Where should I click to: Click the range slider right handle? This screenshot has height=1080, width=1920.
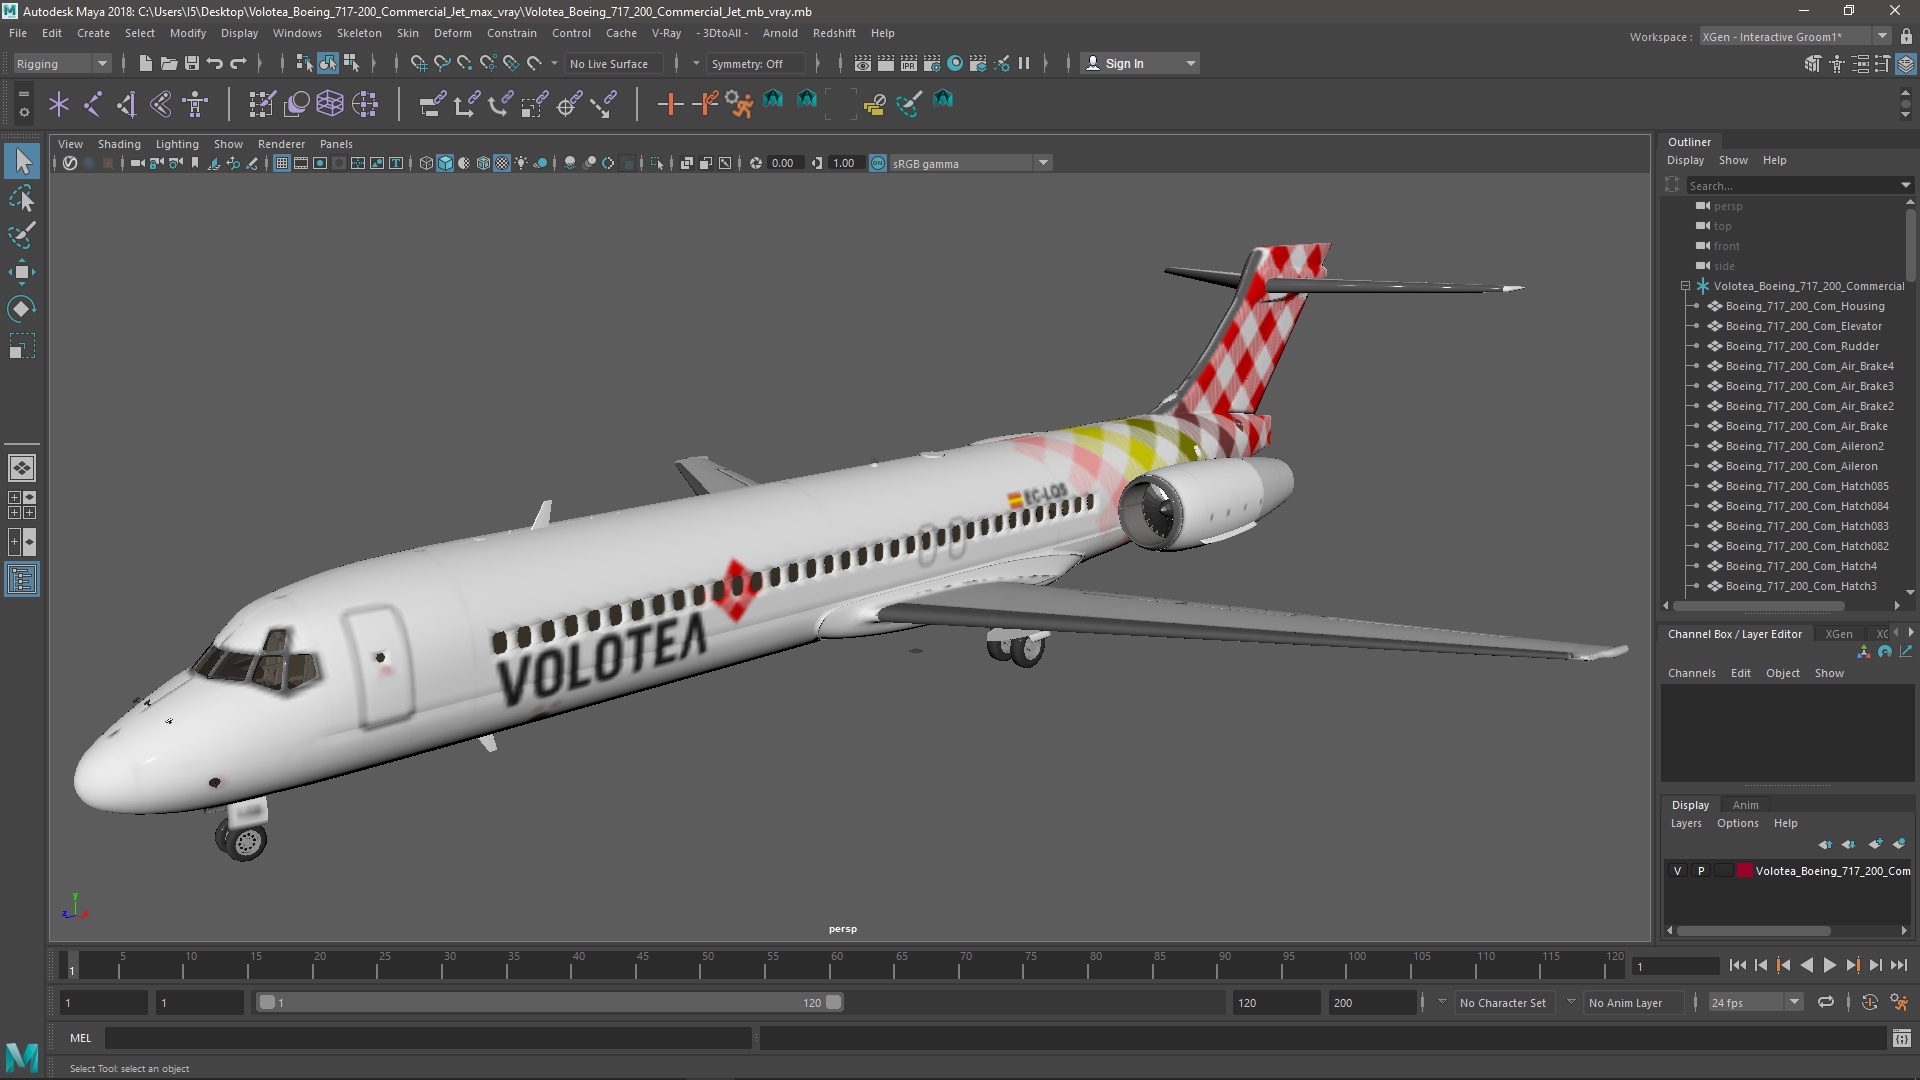point(833,1002)
